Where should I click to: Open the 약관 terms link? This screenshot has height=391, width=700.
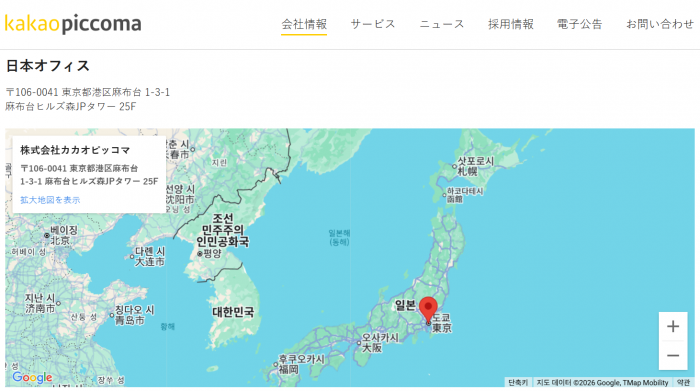tap(683, 383)
